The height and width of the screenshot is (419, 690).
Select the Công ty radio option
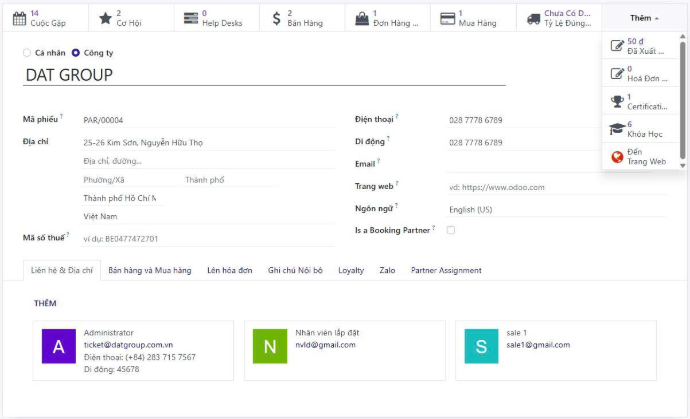[x=76, y=53]
